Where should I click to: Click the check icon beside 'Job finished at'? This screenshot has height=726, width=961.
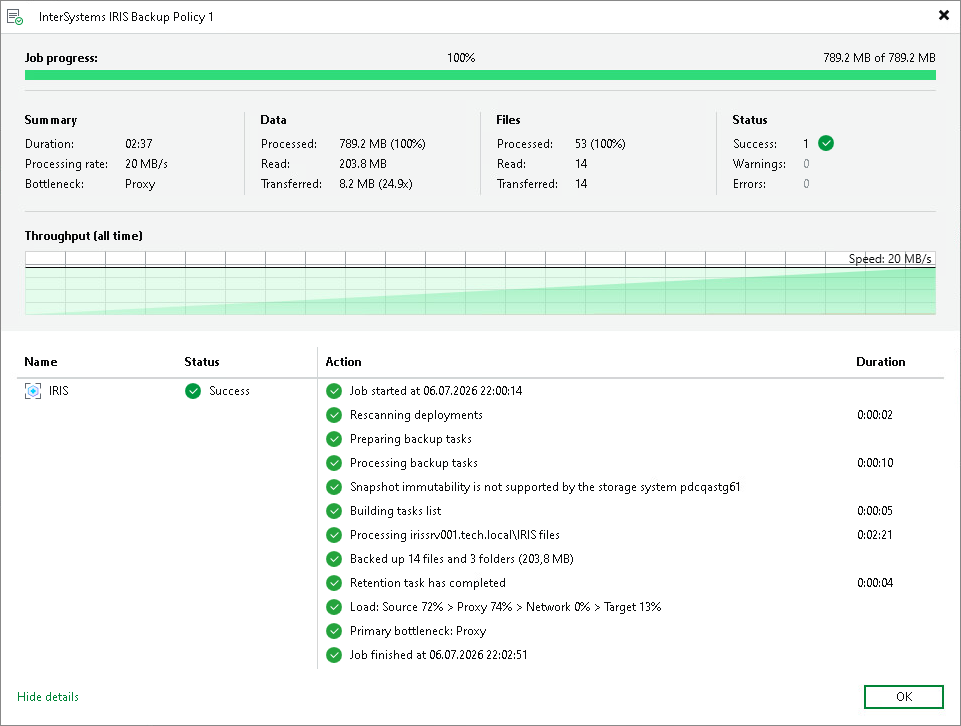point(334,655)
